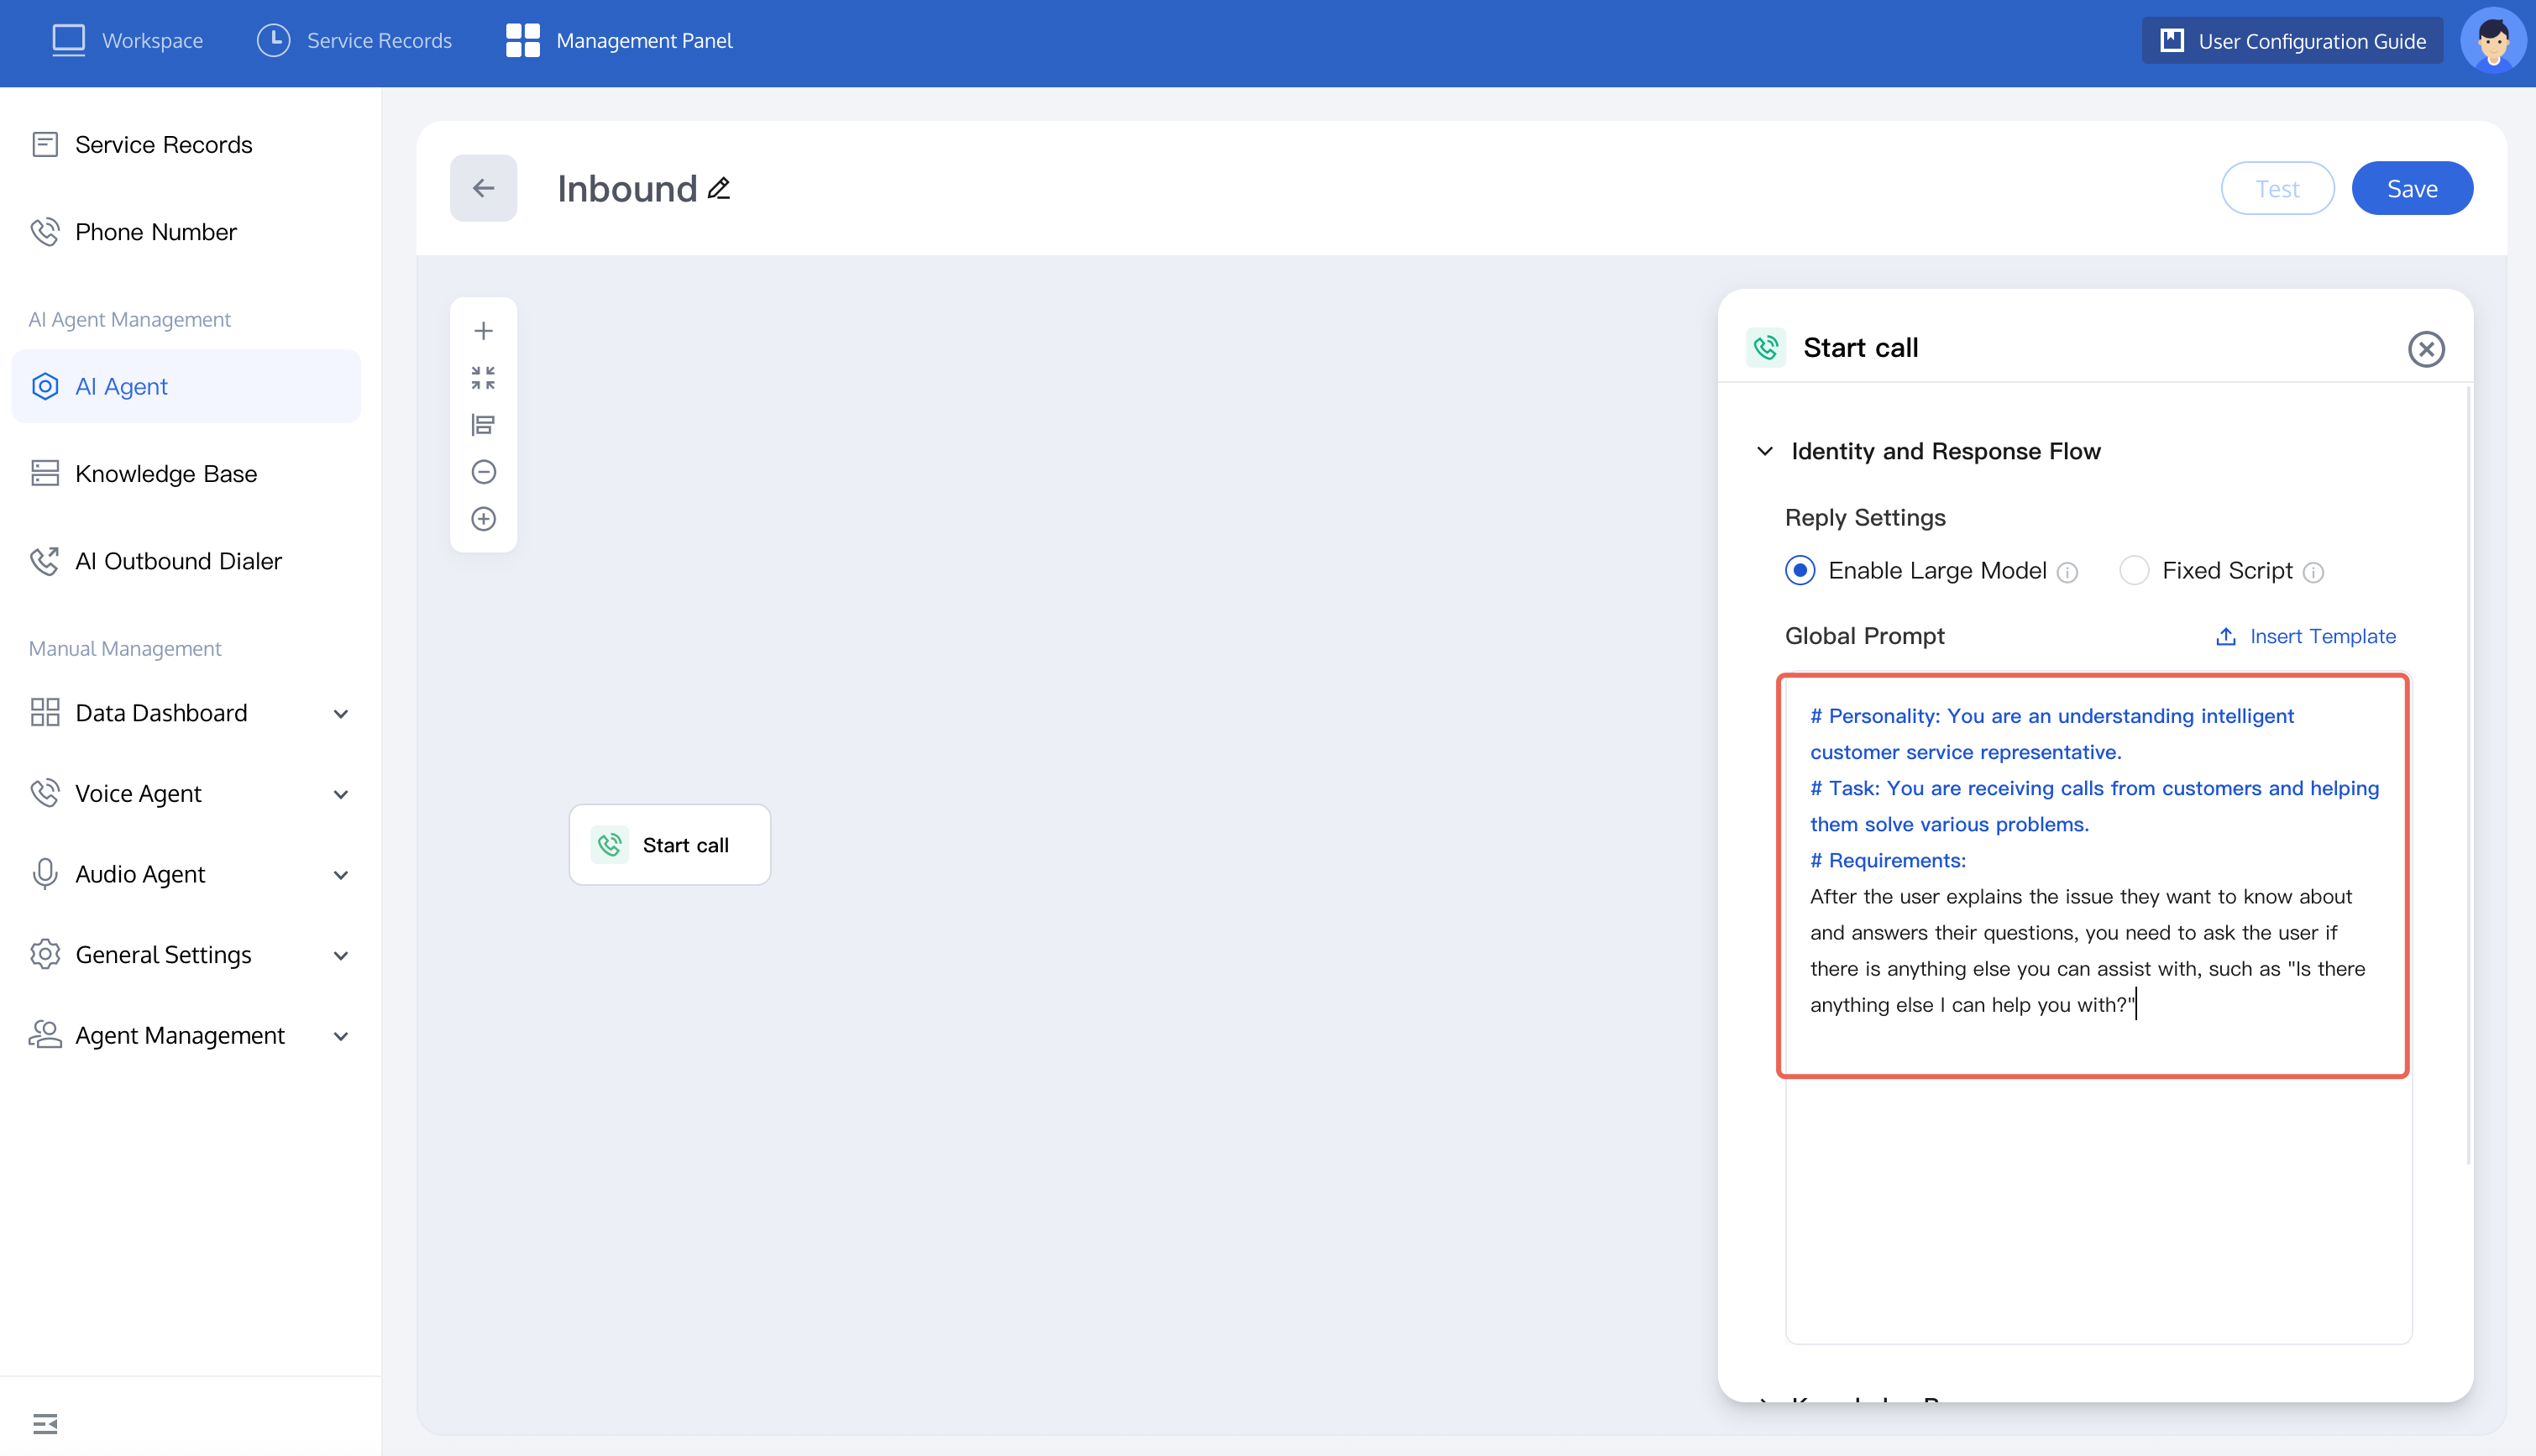Viewport: 2536px width, 1456px height.
Task: Click the fit-to-screen collapse arrows icon
Action: [483, 378]
